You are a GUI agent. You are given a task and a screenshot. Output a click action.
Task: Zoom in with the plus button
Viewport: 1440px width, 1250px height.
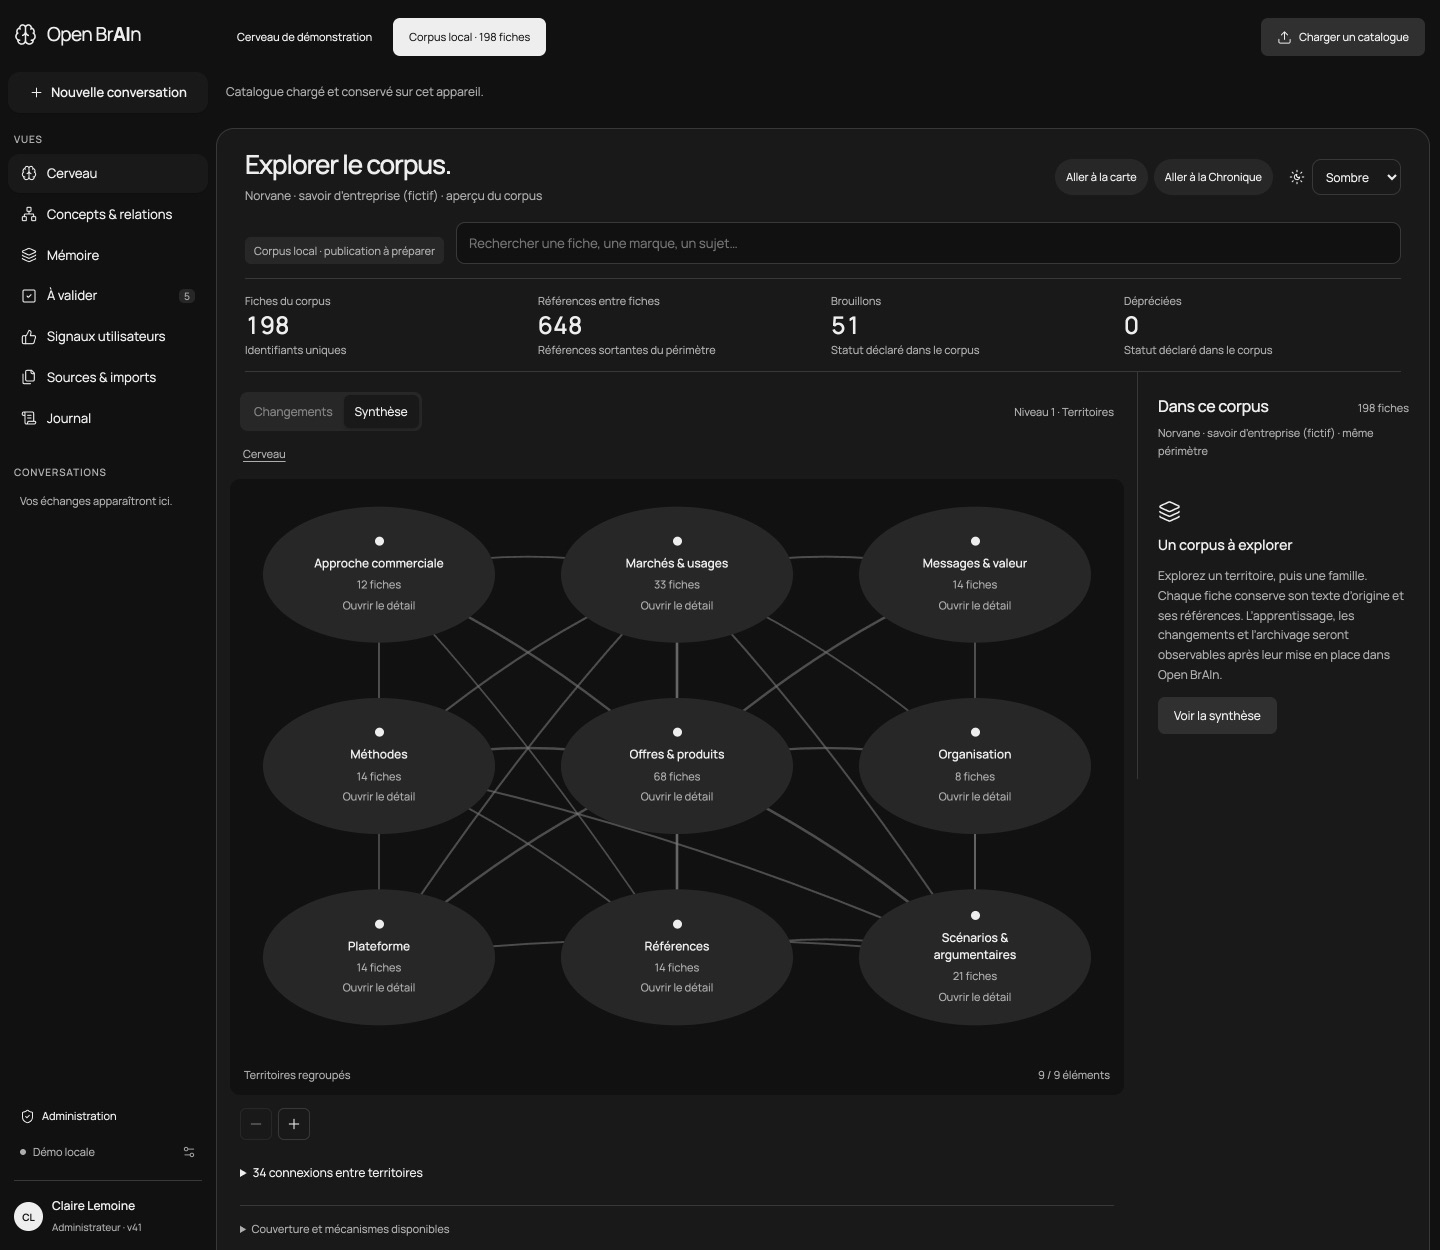pos(294,1124)
